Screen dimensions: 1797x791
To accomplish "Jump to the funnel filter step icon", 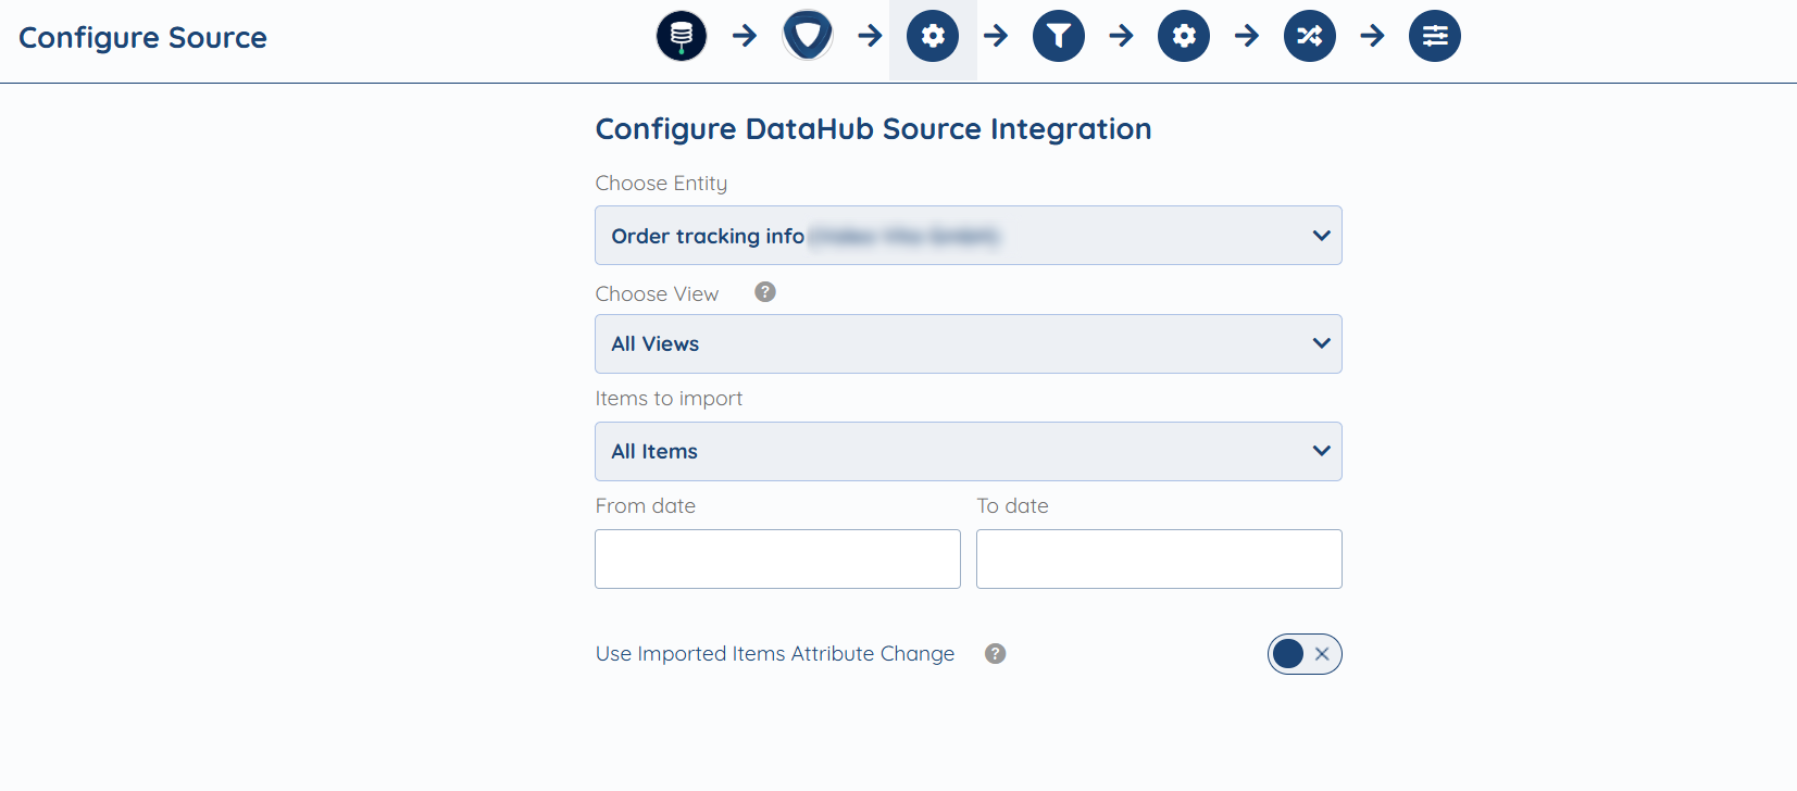I will pyautogui.click(x=1059, y=36).
